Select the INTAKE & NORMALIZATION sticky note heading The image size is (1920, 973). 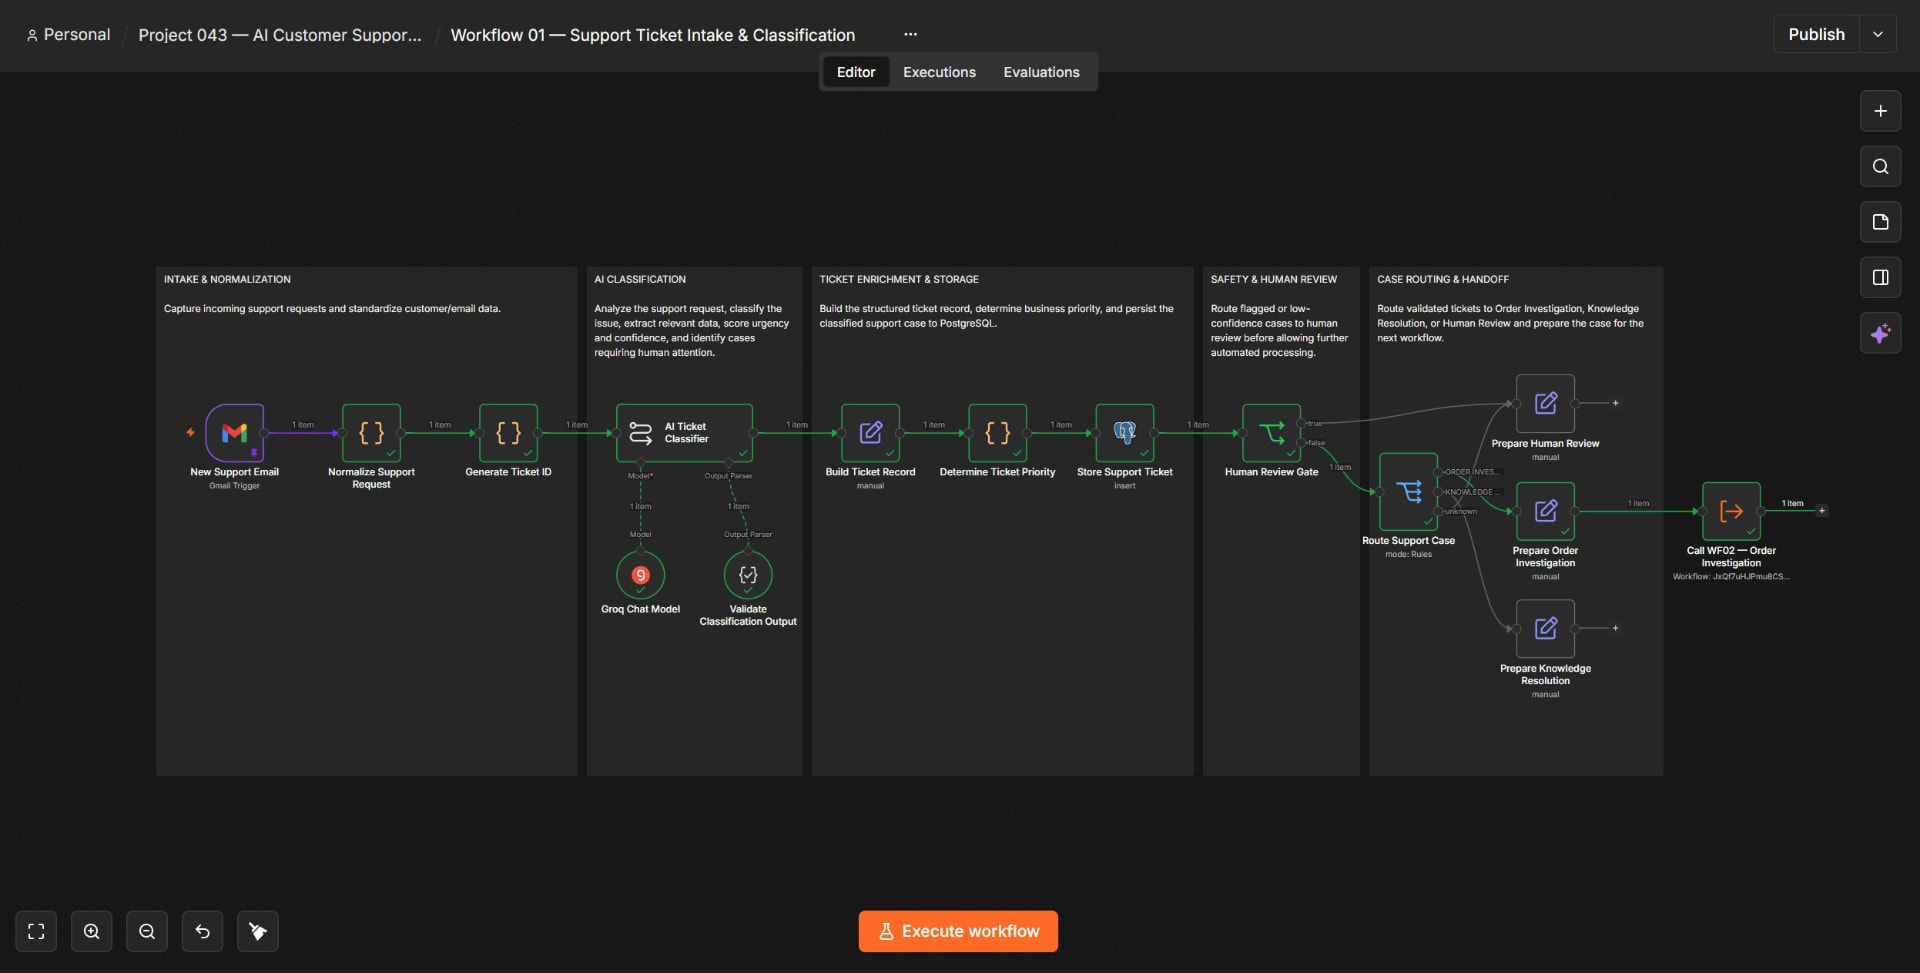coord(227,280)
